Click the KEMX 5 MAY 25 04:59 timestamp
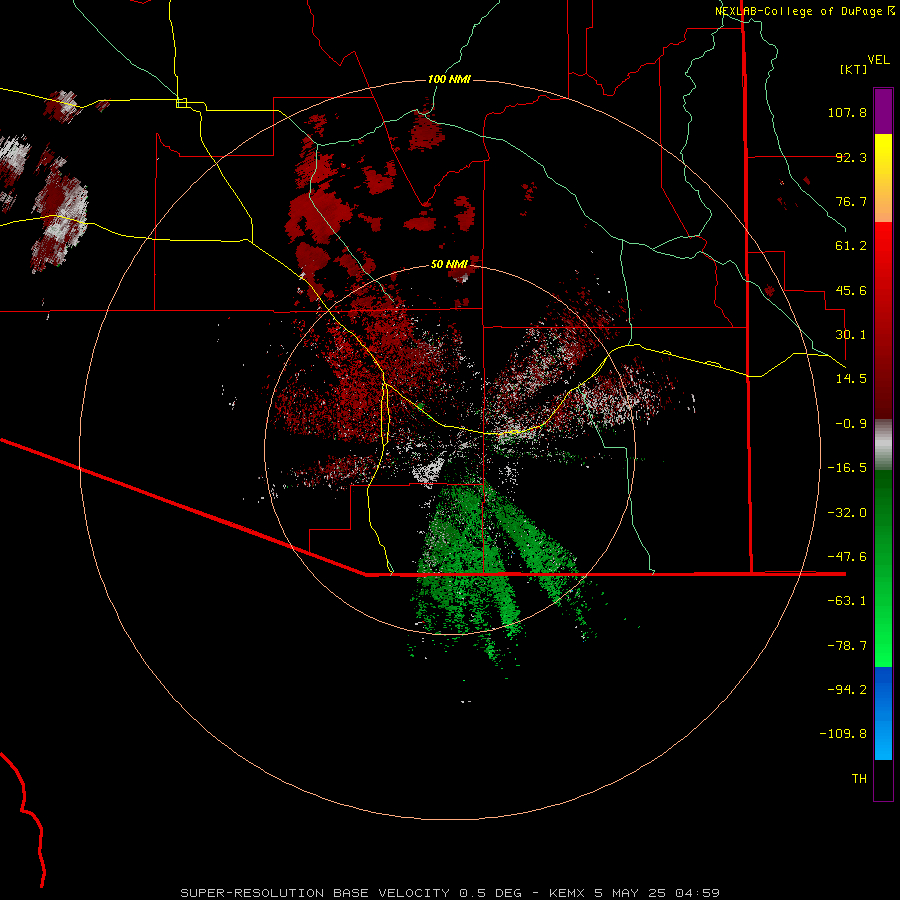This screenshot has width=900, height=900. coord(634,893)
